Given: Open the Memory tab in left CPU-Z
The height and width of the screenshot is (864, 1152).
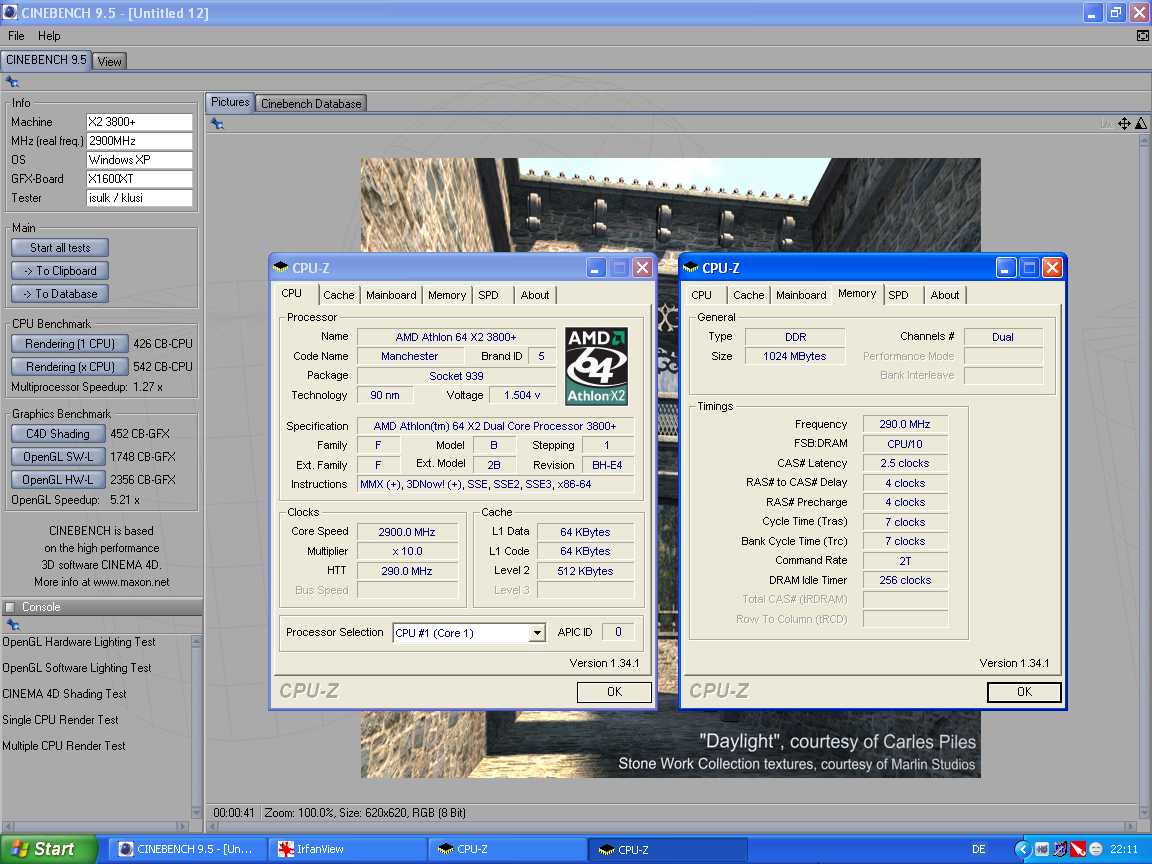Looking at the screenshot, I should 447,295.
